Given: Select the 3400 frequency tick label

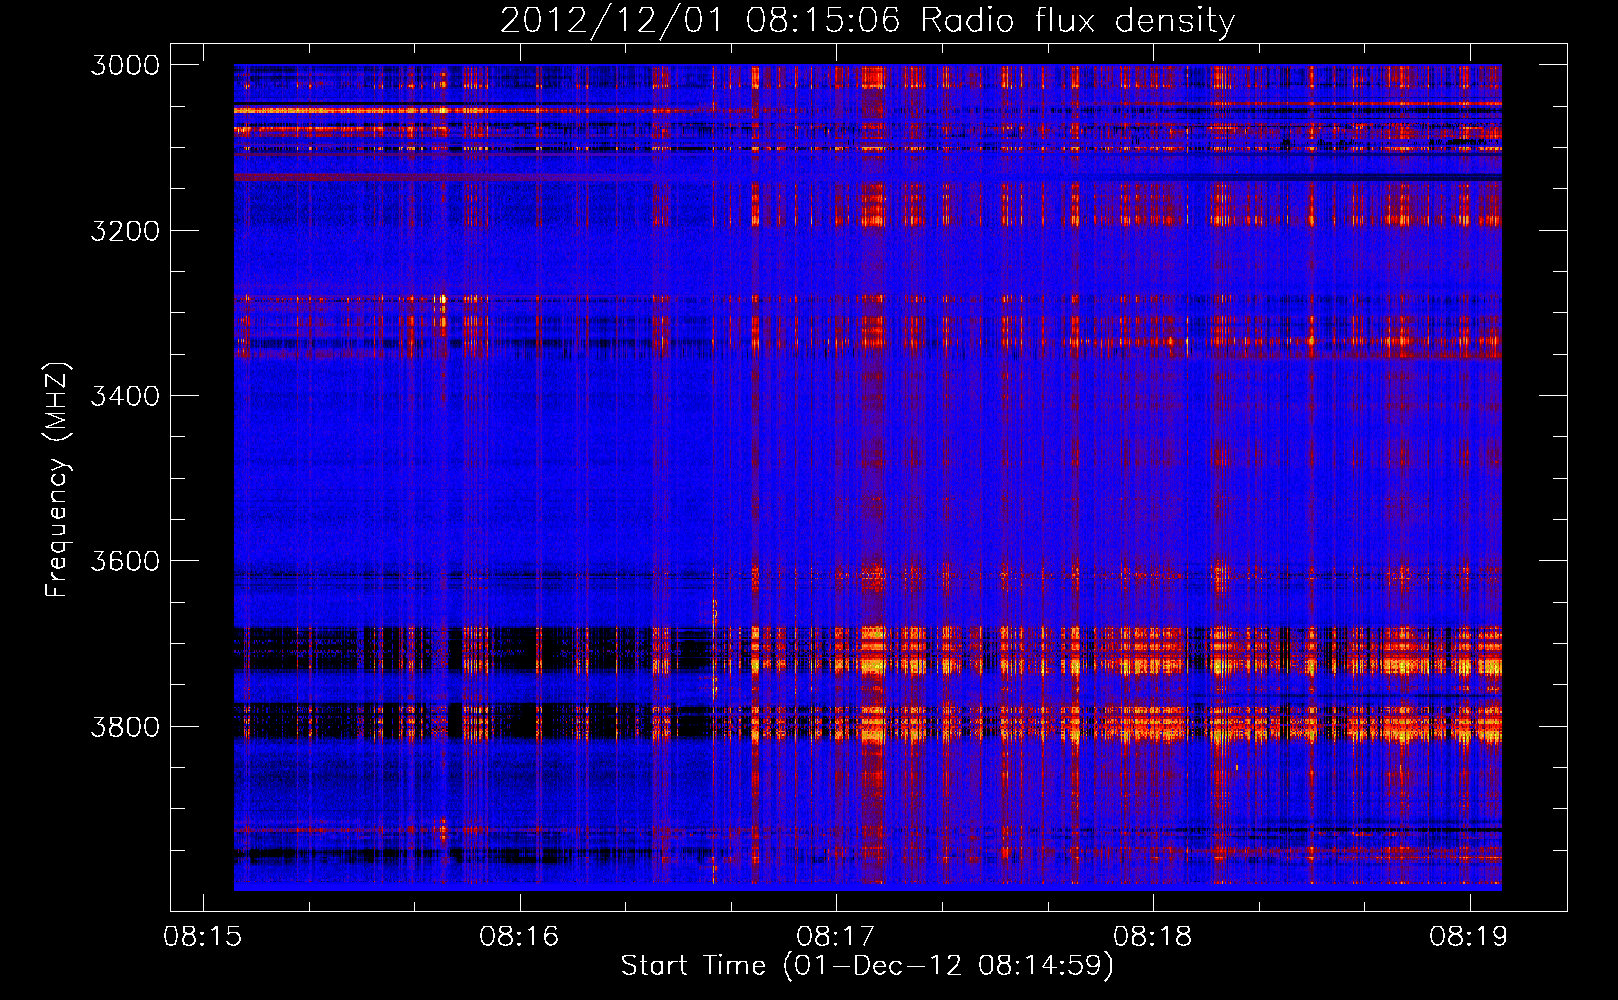Looking at the screenshot, I should pos(125,396).
